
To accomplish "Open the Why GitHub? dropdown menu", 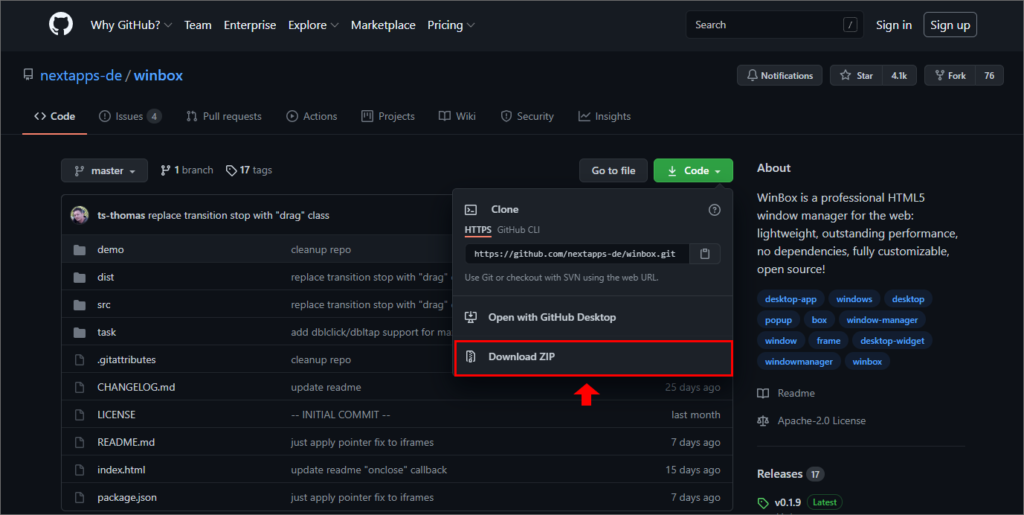I will pyautogui.click(x=131, y=25).
